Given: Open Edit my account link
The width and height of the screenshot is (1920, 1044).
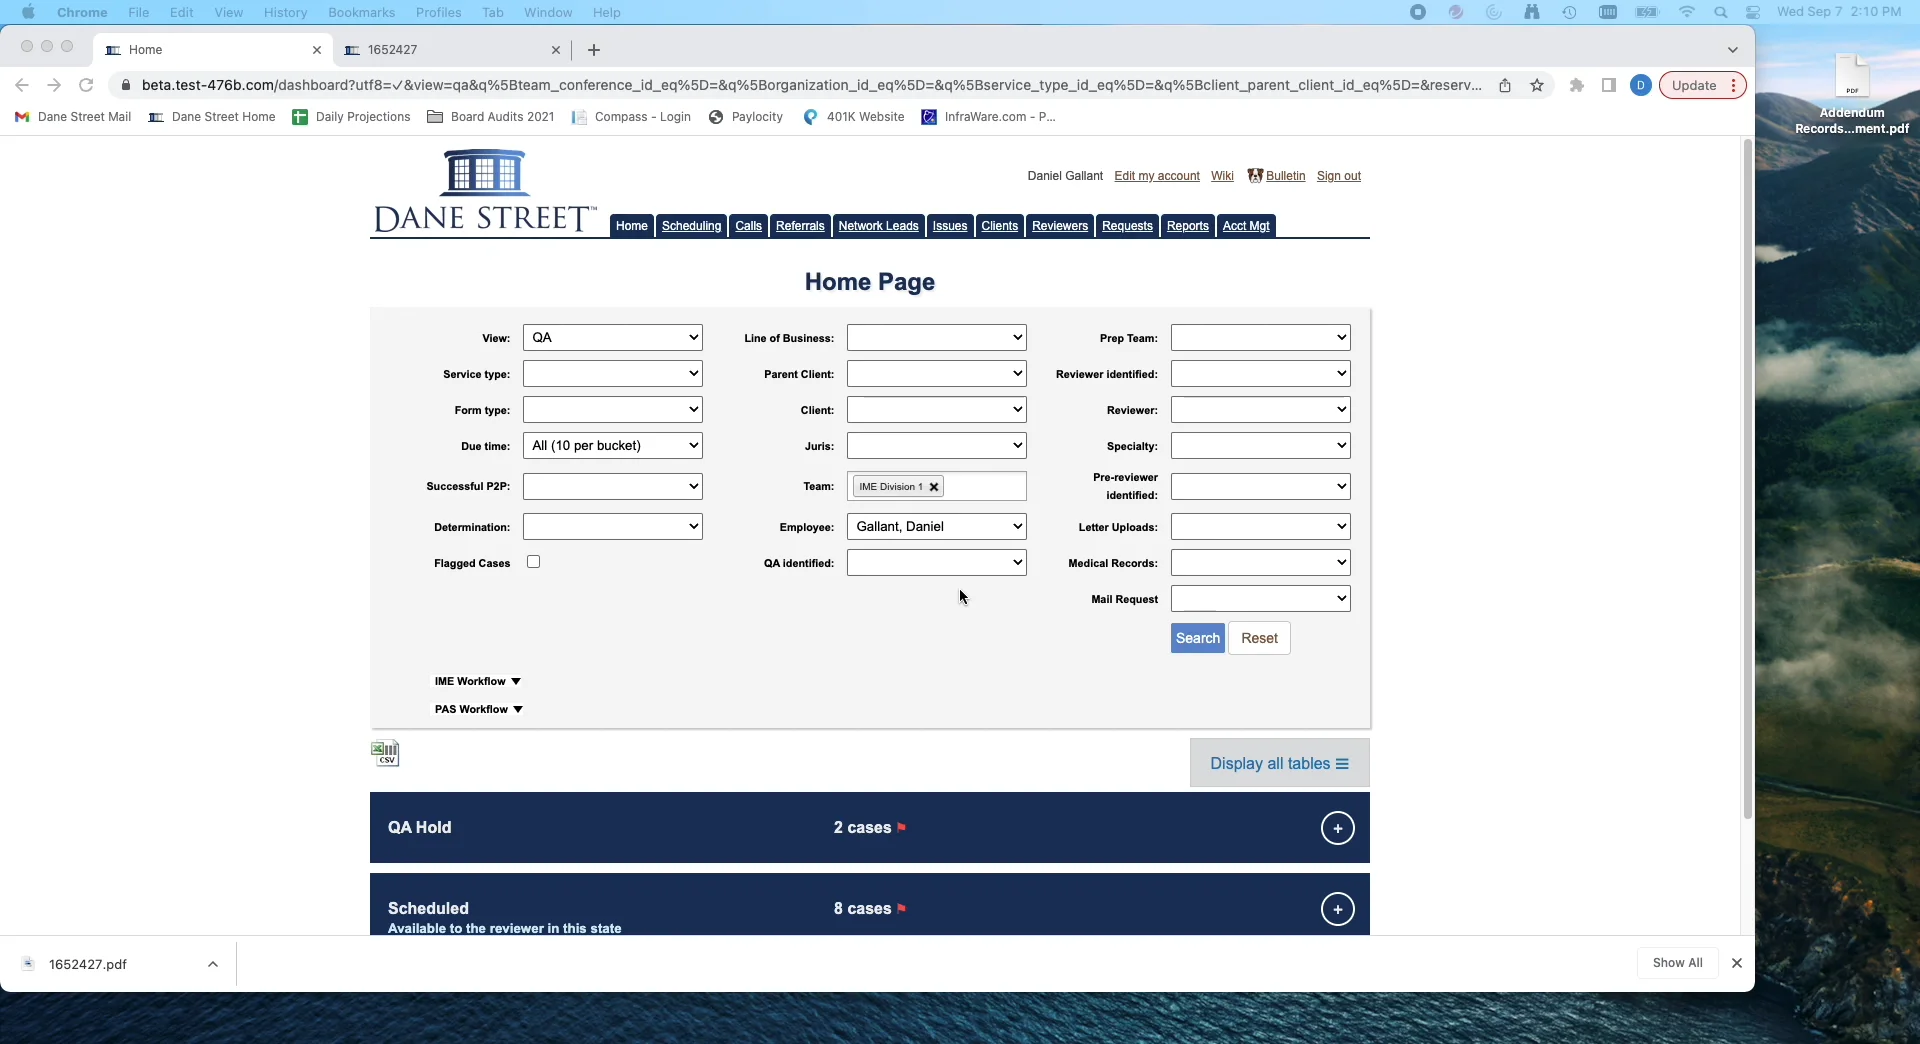Looking at the screenshot, I should (x=1157, y=176).
